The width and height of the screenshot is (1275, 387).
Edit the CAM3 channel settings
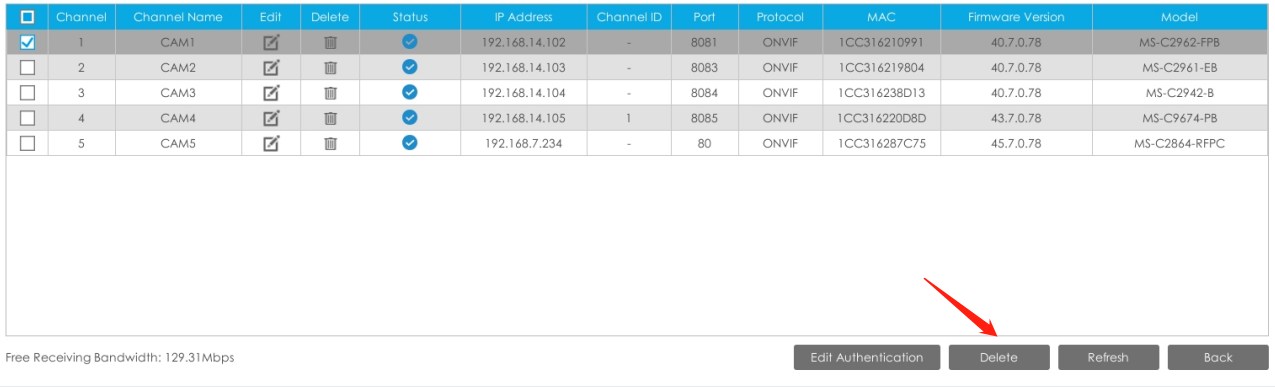point(271,92)
